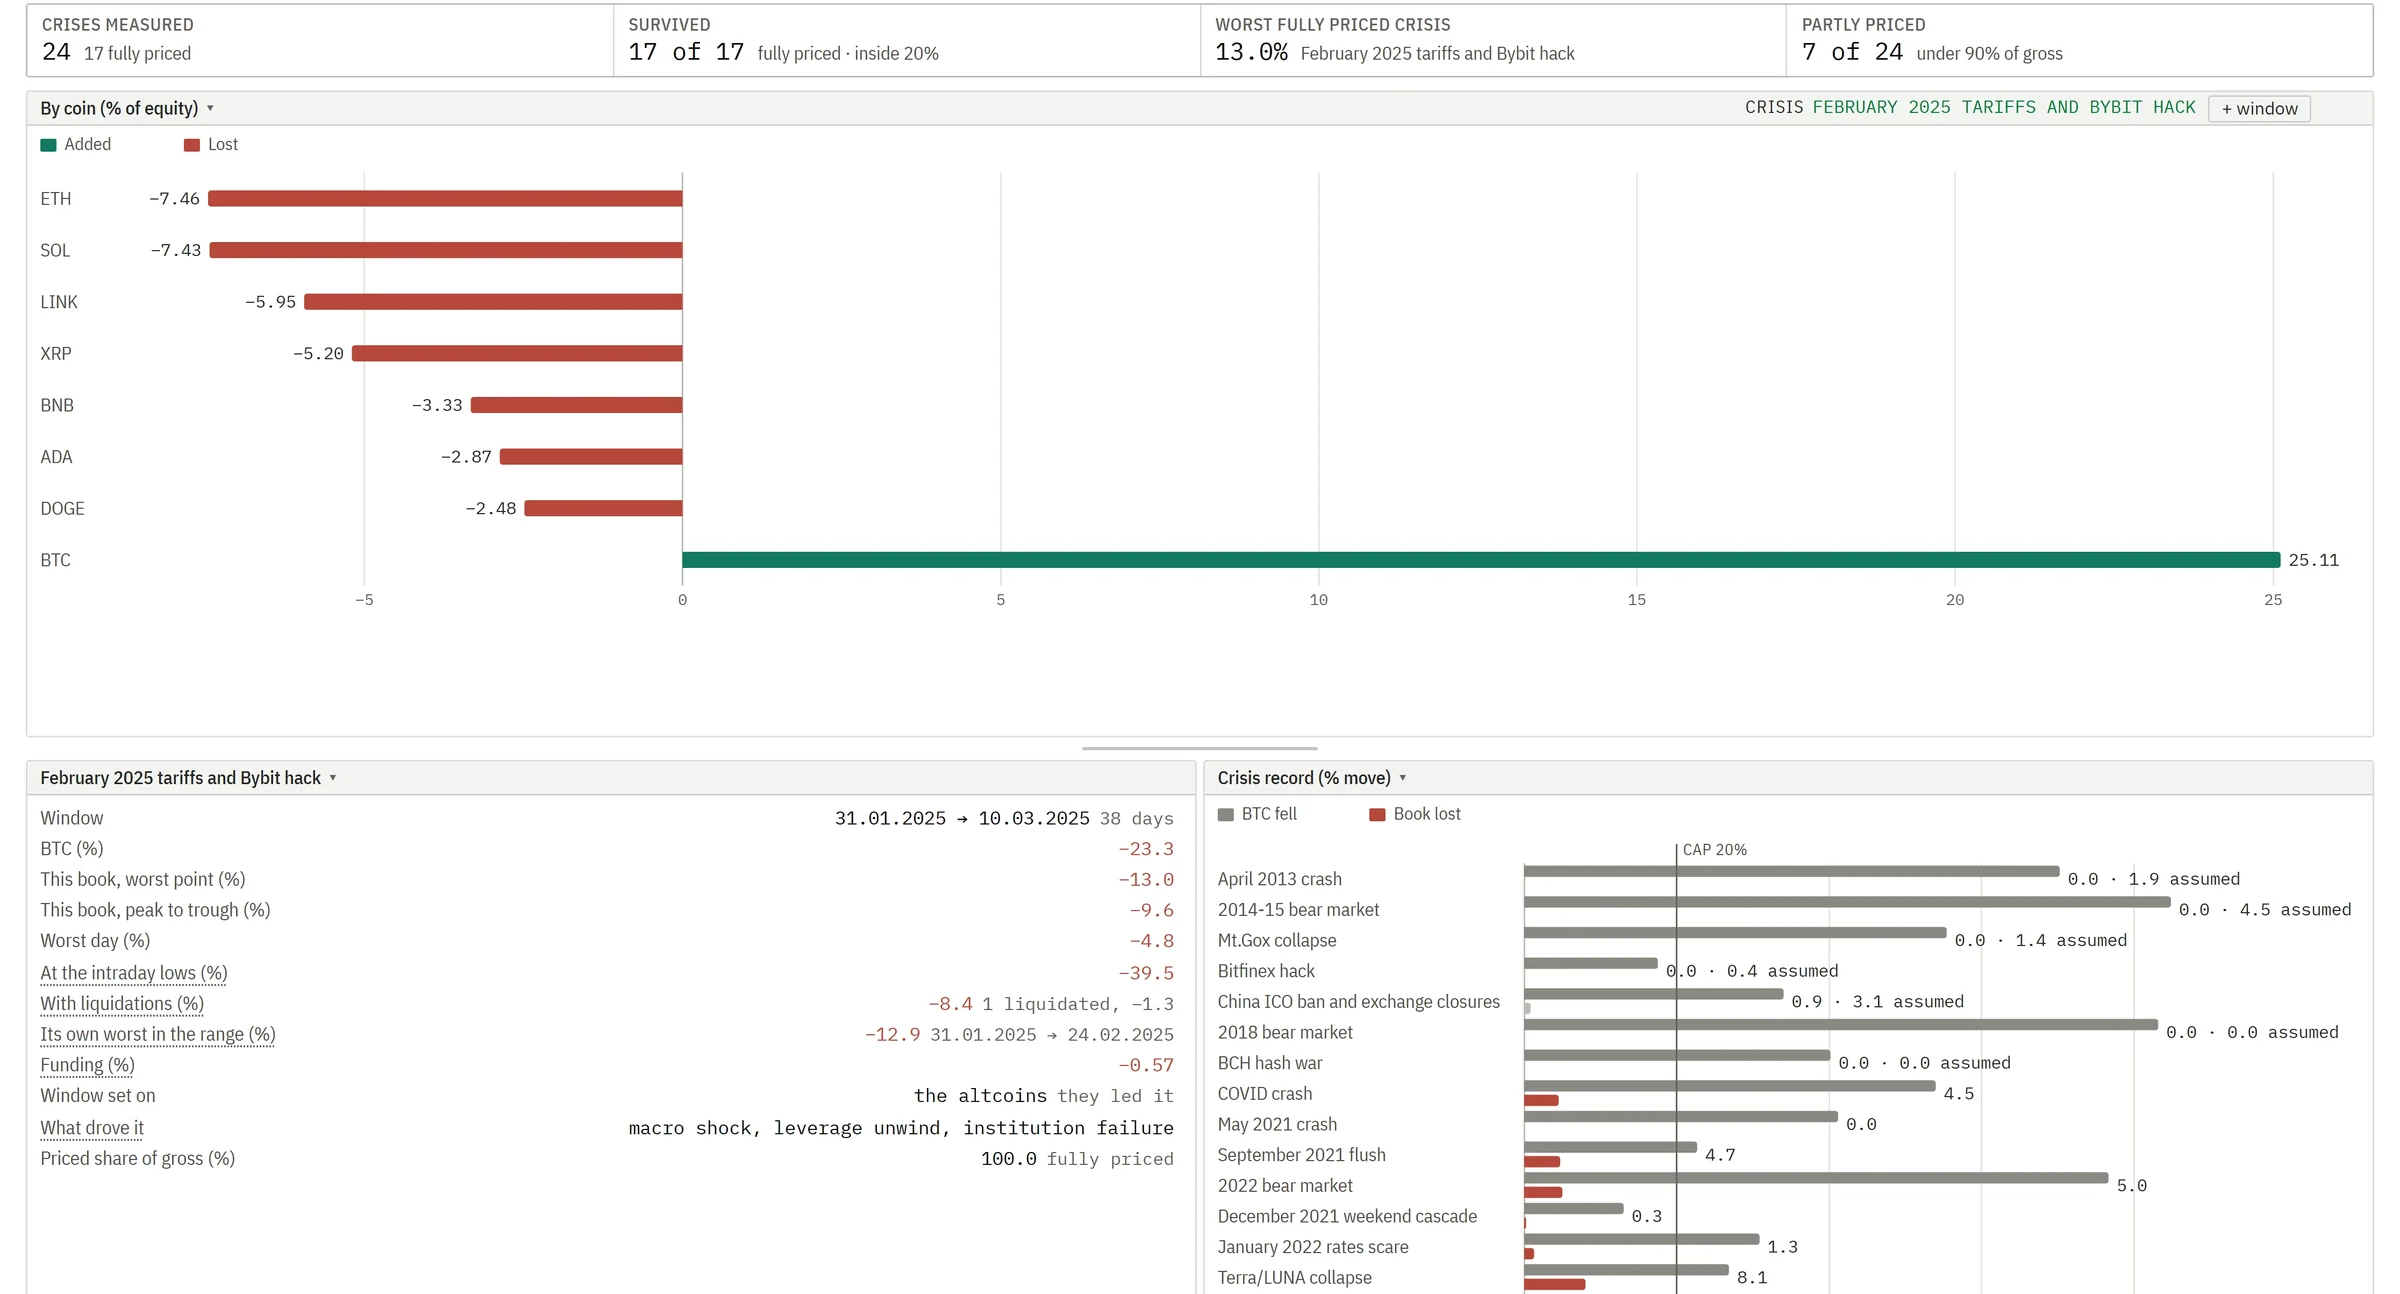Click the Added legend swatch
This screenshot has height=1294, width=2400.
pos(48,145)
